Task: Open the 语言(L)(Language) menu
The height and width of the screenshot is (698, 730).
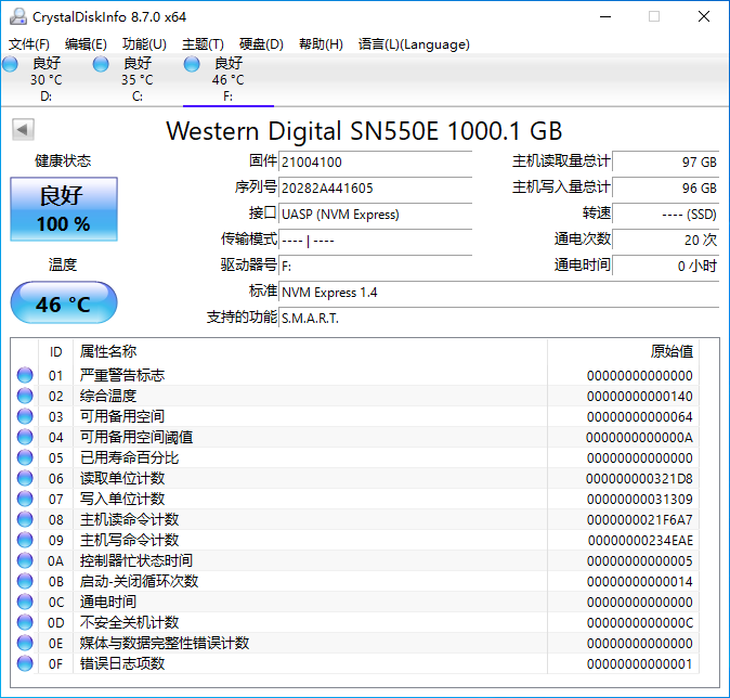Action: (x=413, y=44)
